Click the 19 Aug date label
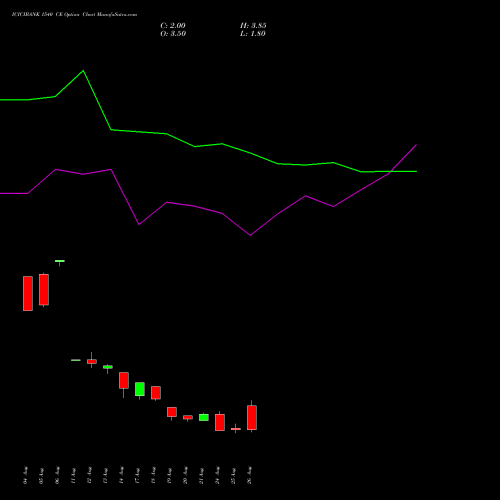The width and height of the screenshot is (500, 500). pos(170,475)
